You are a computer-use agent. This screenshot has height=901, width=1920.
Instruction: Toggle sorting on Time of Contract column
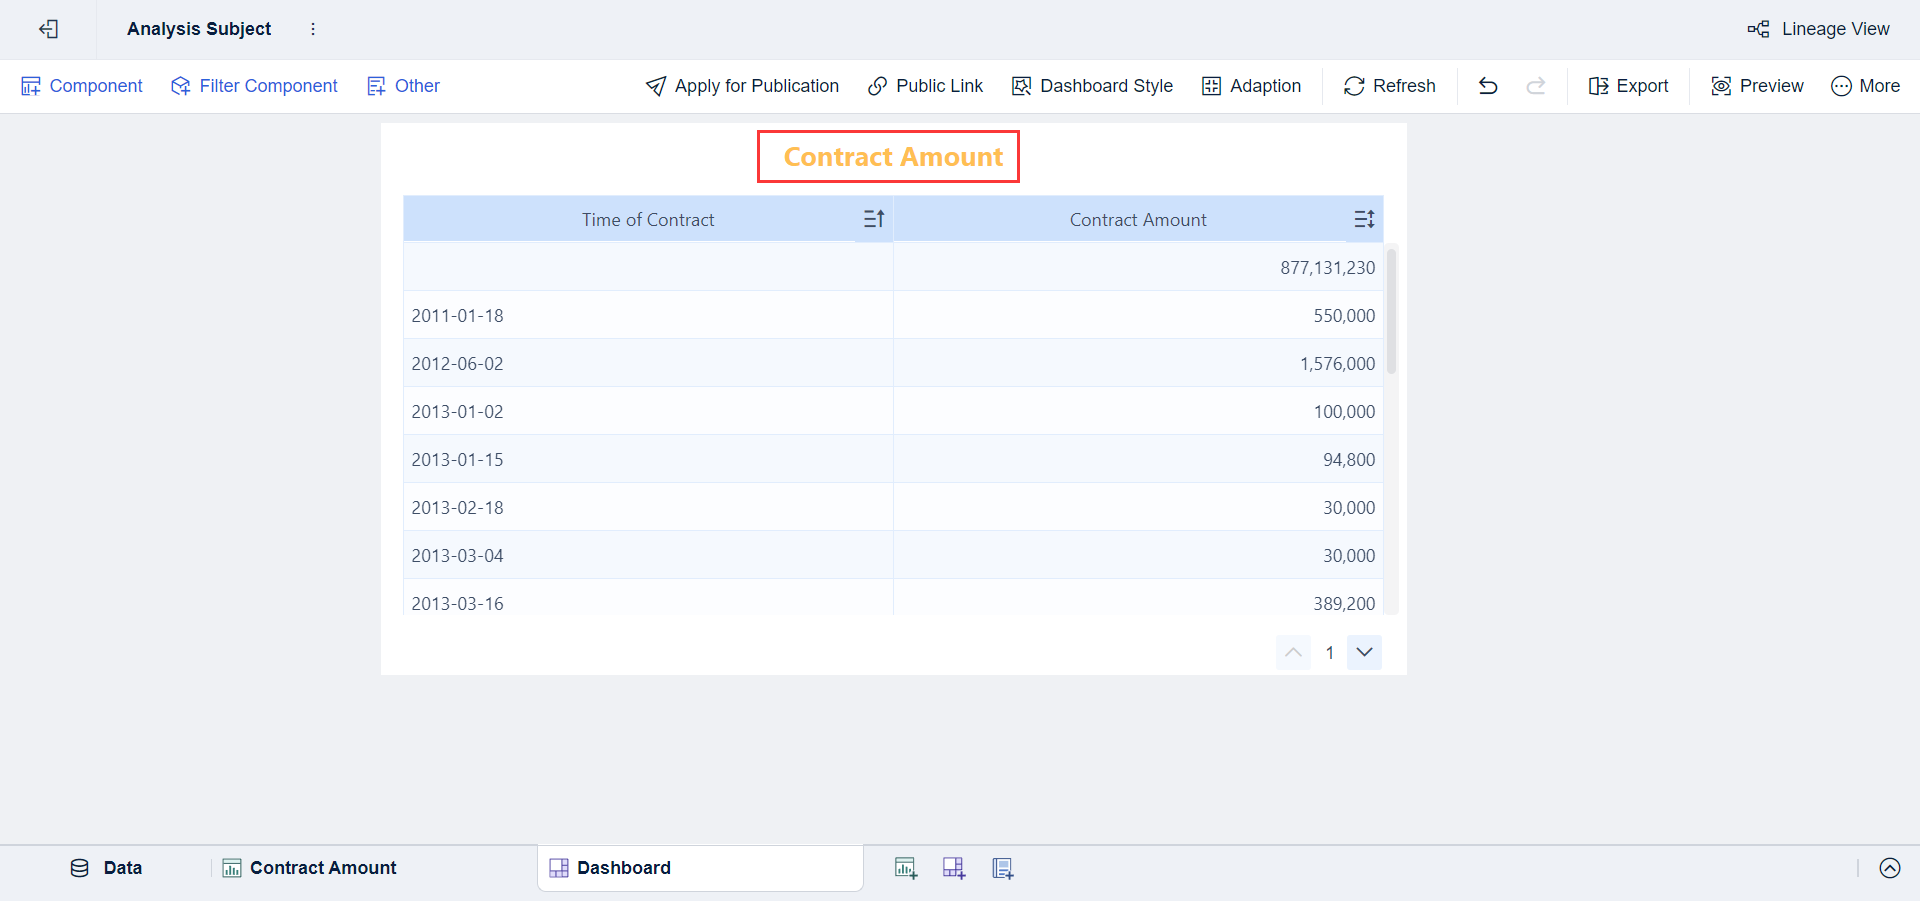pos(872,219)
